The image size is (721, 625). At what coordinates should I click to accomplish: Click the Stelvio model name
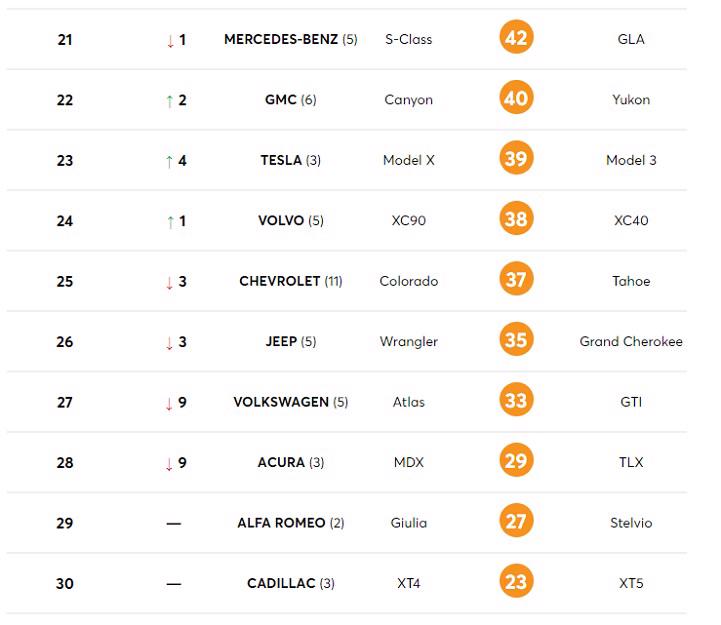[631, 523]
